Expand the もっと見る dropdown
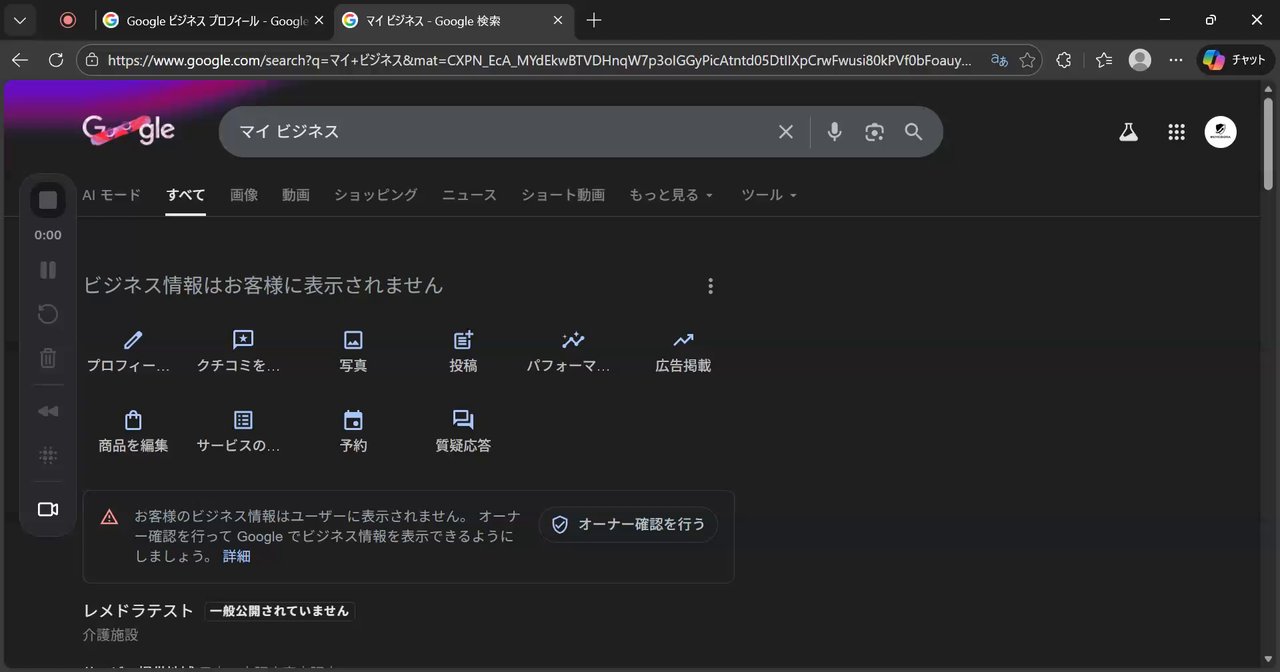 [x=671, y=195]
